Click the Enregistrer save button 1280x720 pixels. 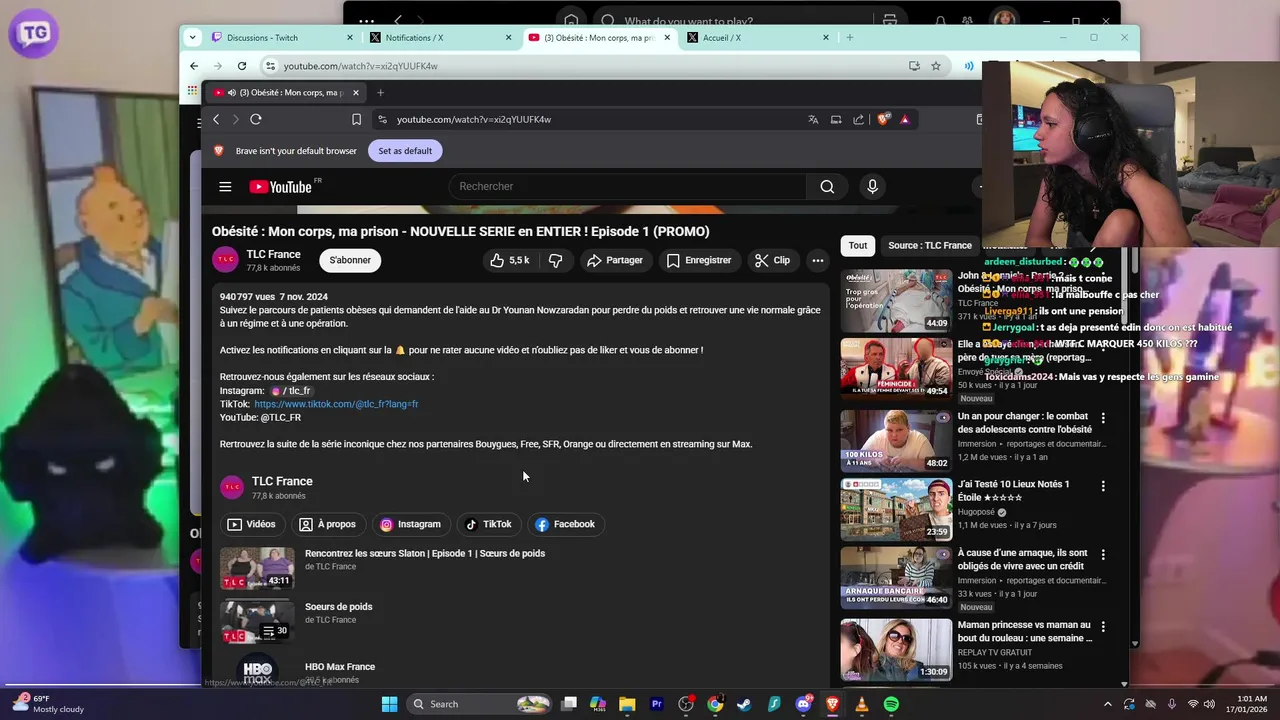click(699, 260)
